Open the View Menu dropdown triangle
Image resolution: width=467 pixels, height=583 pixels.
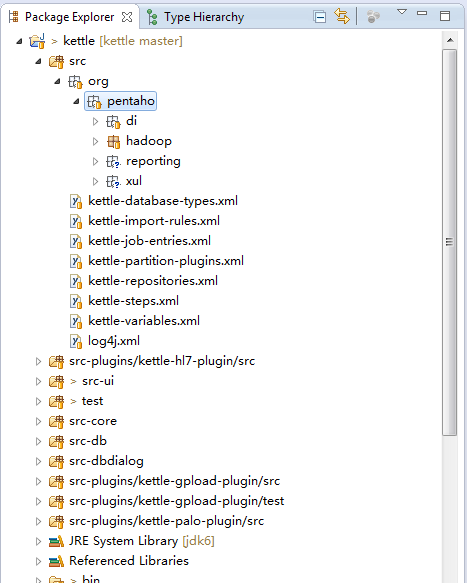coord(402,12)
